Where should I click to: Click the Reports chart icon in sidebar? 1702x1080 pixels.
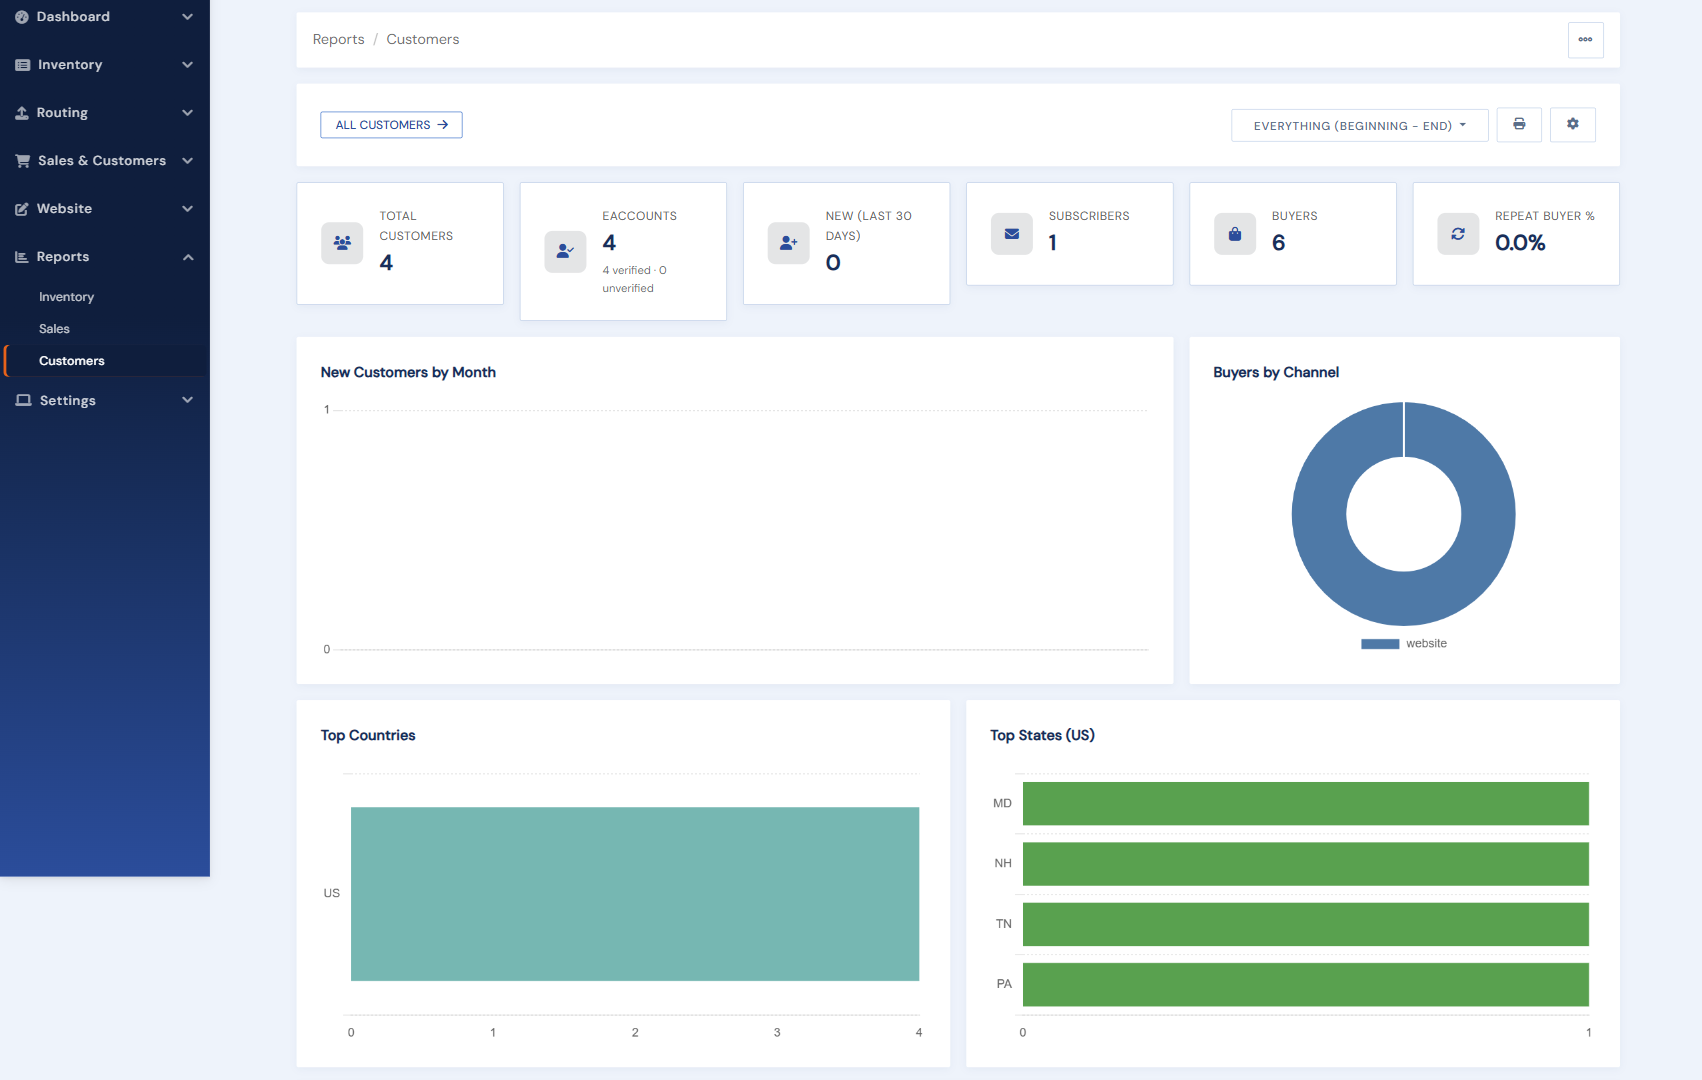point(22,257)
